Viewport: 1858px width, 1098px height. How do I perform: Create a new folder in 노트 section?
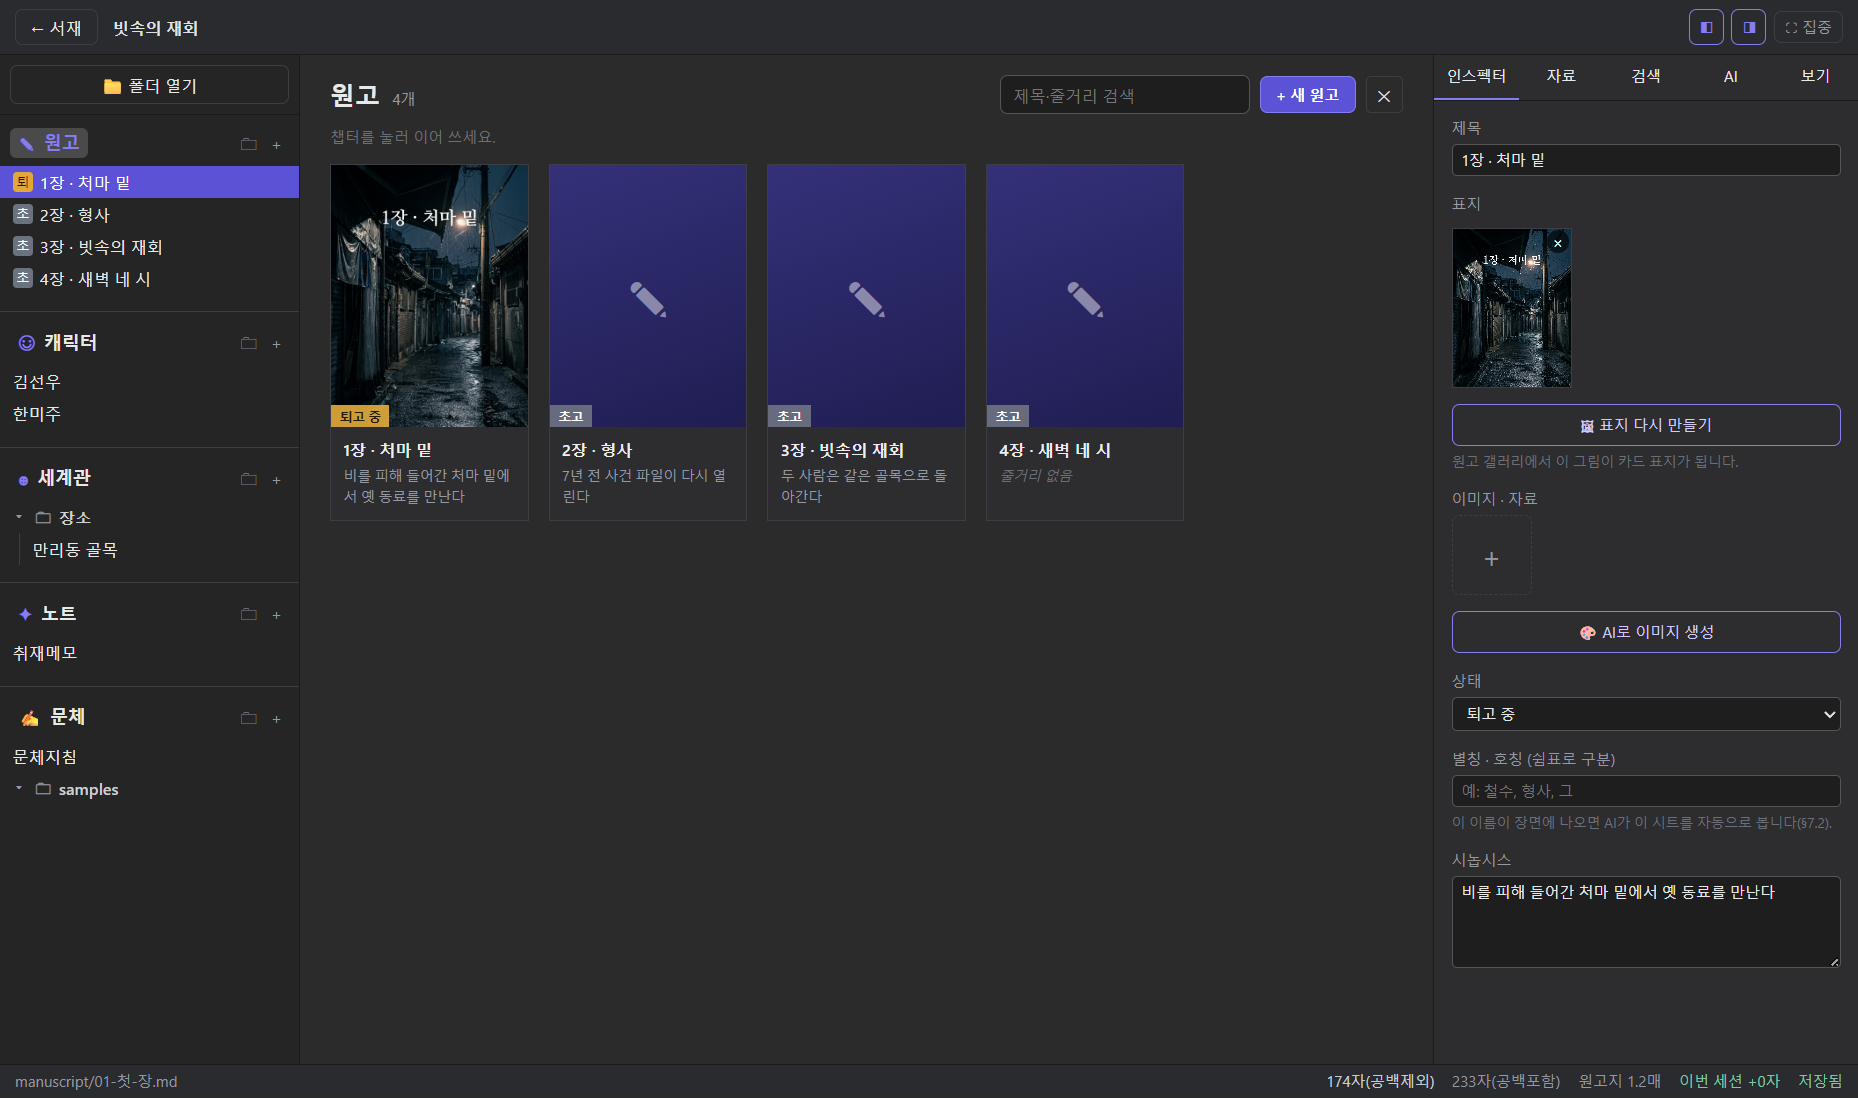point(249,614)
